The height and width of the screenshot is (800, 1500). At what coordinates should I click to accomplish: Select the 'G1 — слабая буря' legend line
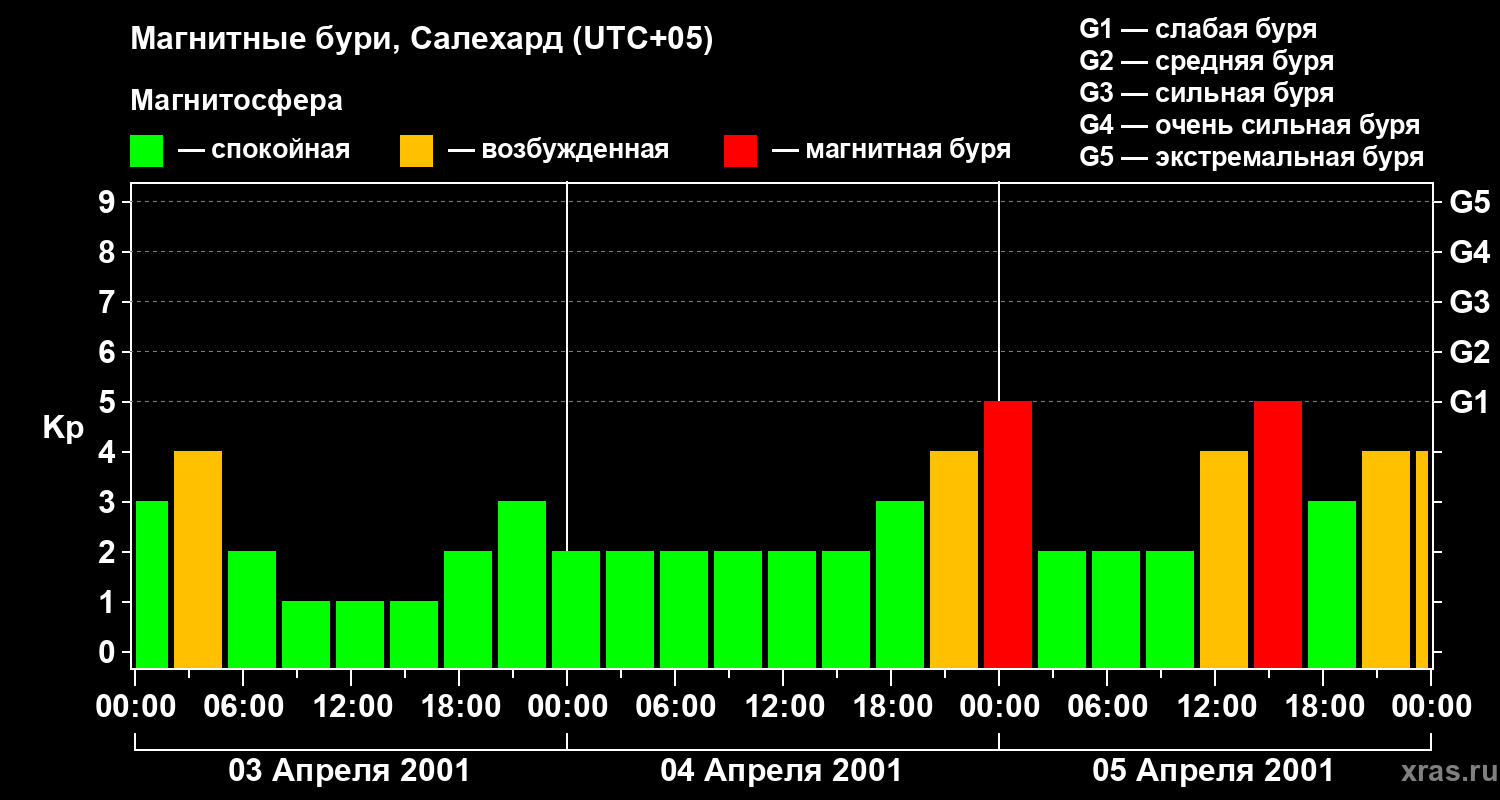pyautogui.click(x=1198, y=28)
